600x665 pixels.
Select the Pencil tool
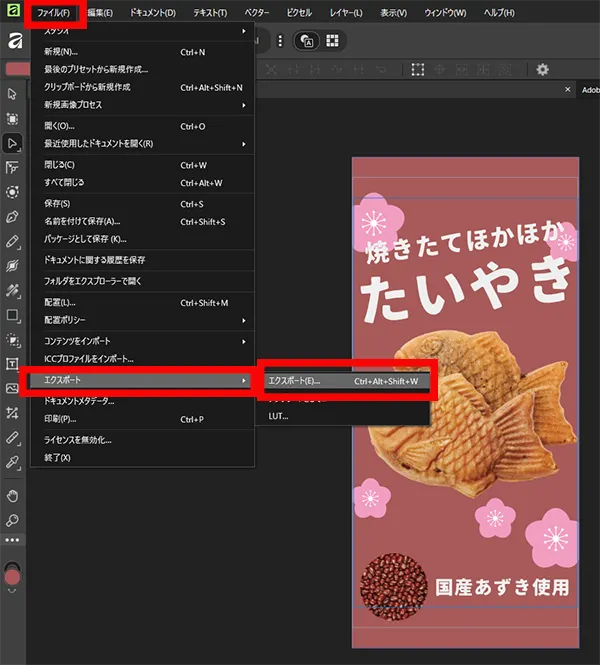tap(12, 241)
